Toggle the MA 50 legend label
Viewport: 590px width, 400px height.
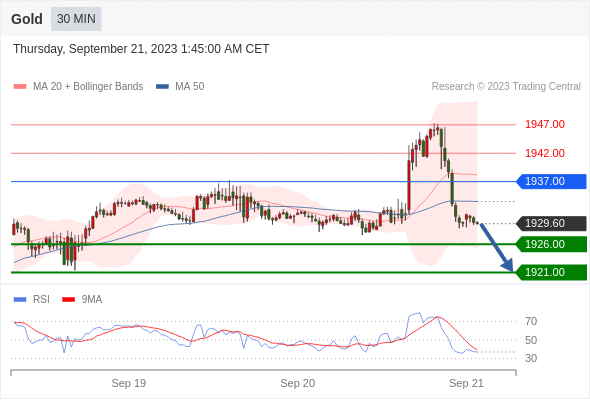(x=190, y=87)
